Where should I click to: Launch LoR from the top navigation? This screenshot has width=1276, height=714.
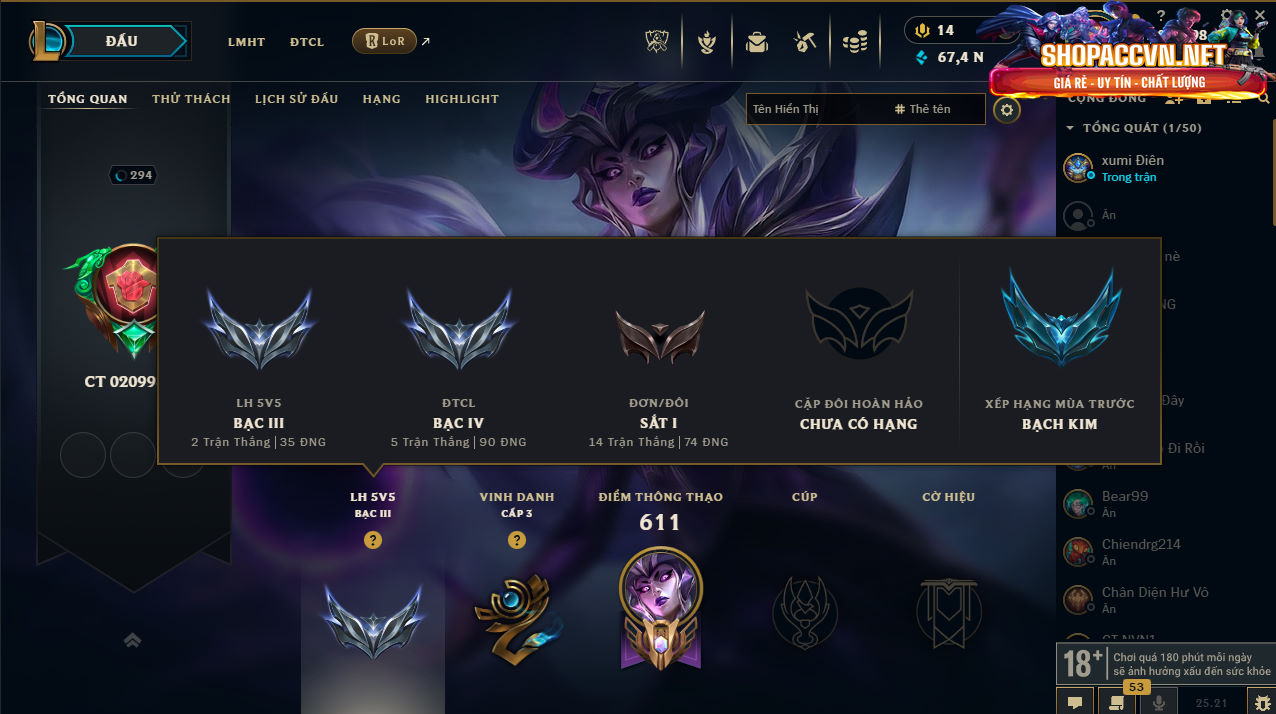[x=385, y=41]
